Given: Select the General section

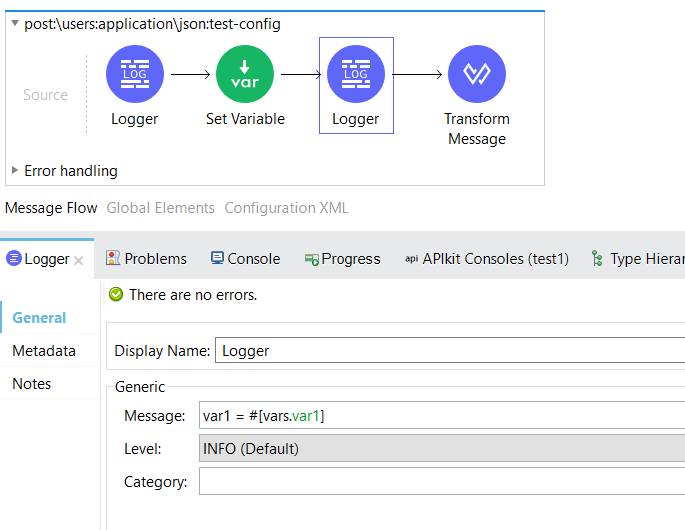Looking at the screenshot, I should 39,318.
